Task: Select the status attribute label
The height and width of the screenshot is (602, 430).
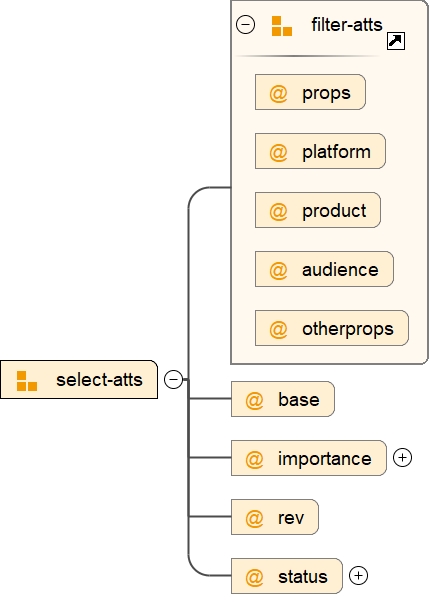Action: click(303, 577)
